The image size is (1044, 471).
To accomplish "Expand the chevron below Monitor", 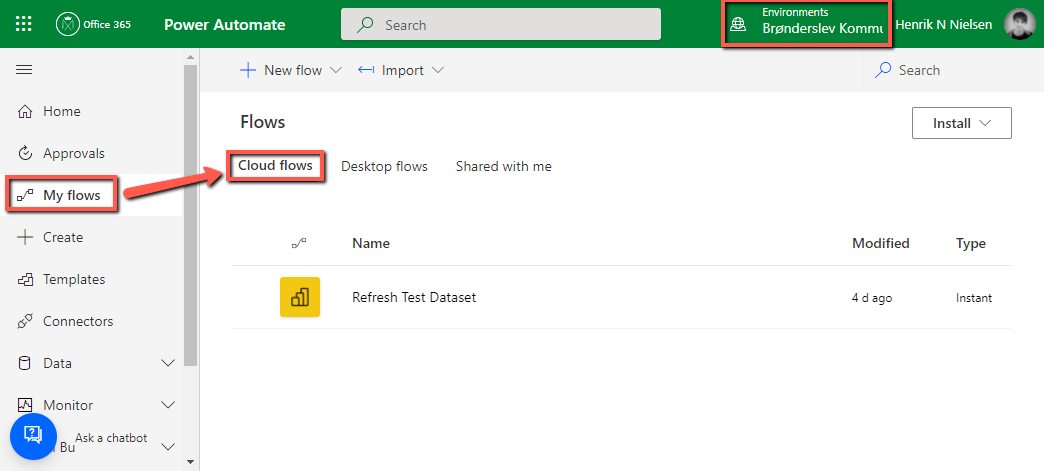I will pos(168,447).
